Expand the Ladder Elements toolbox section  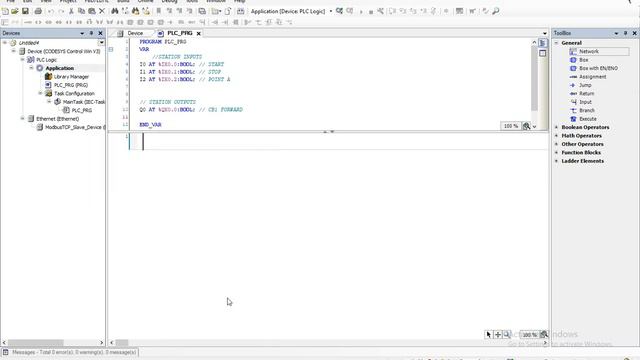click(556, 161)
